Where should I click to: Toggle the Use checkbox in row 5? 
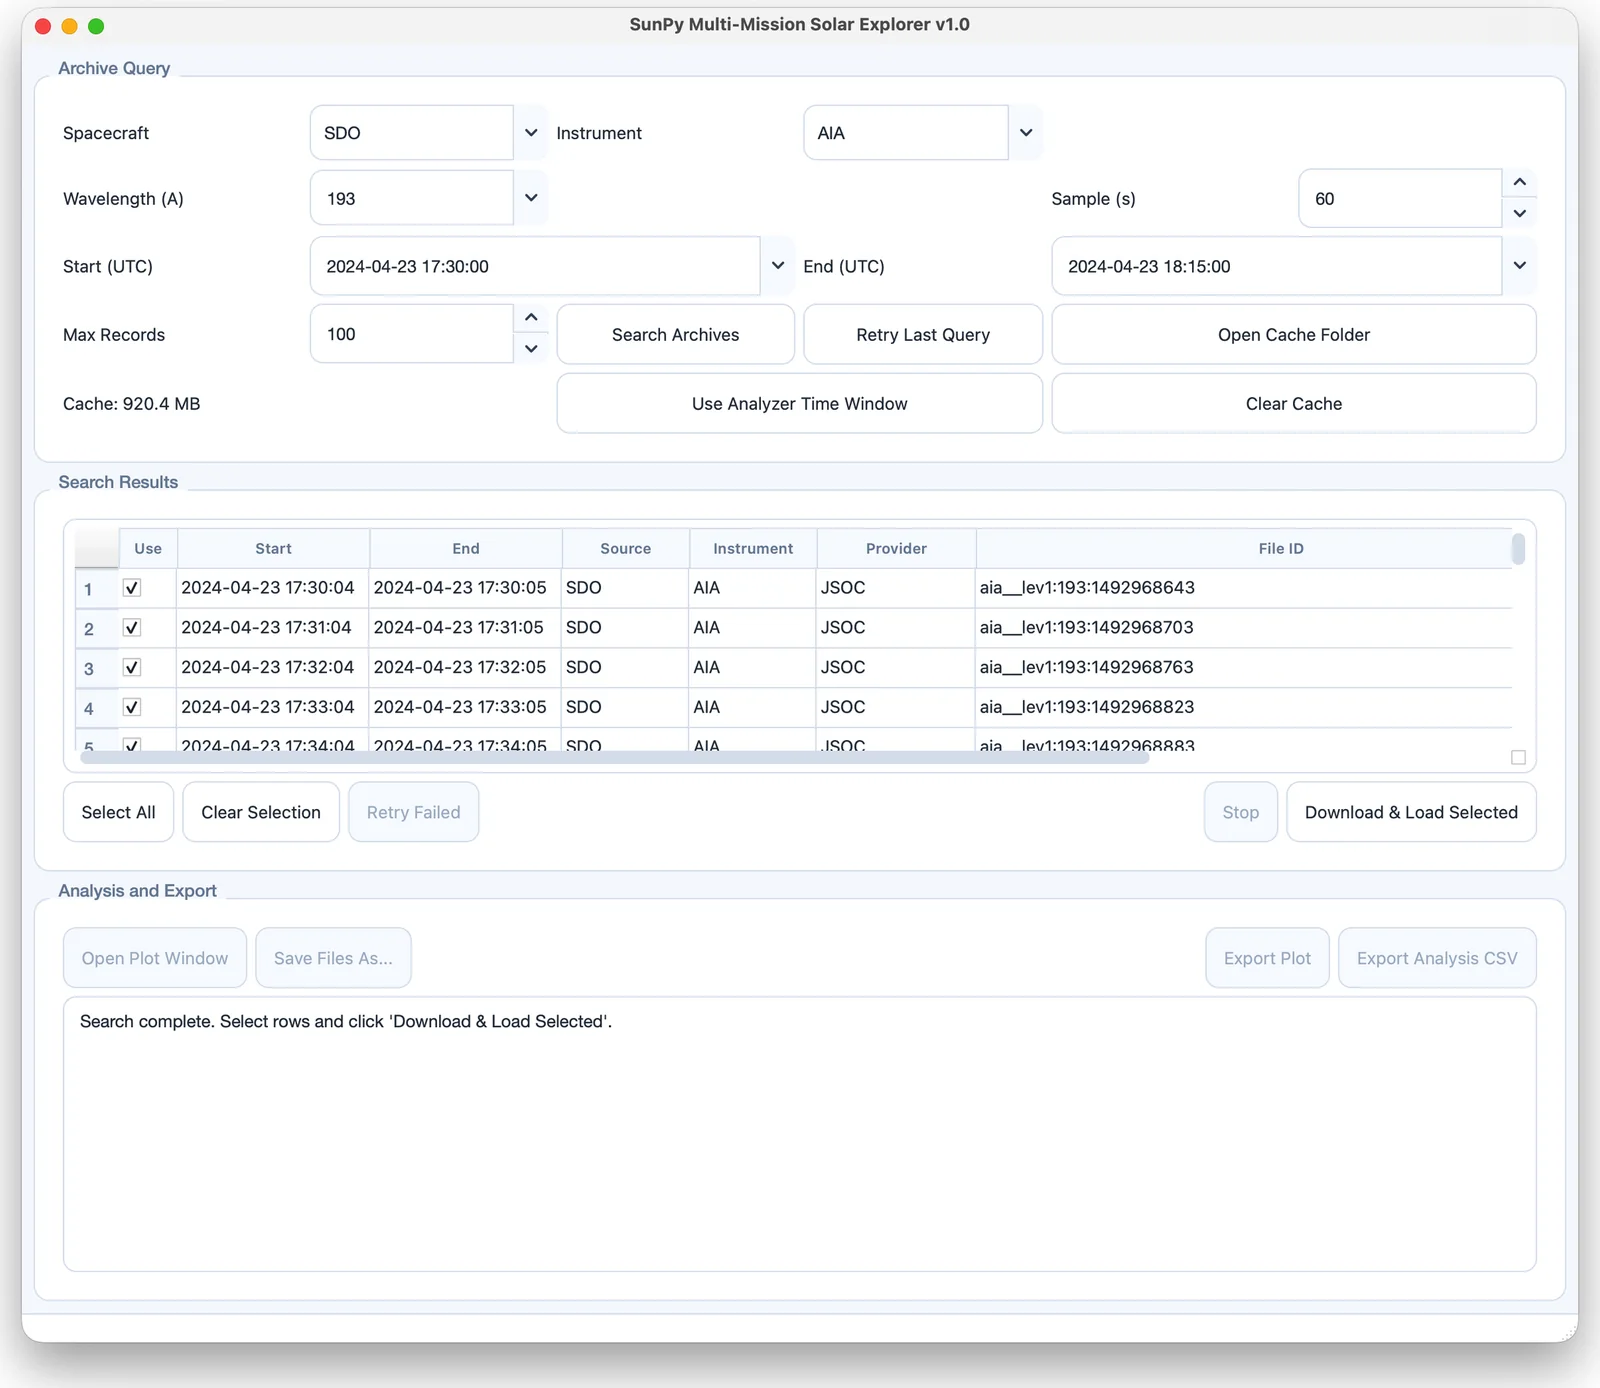pos(132,745)
